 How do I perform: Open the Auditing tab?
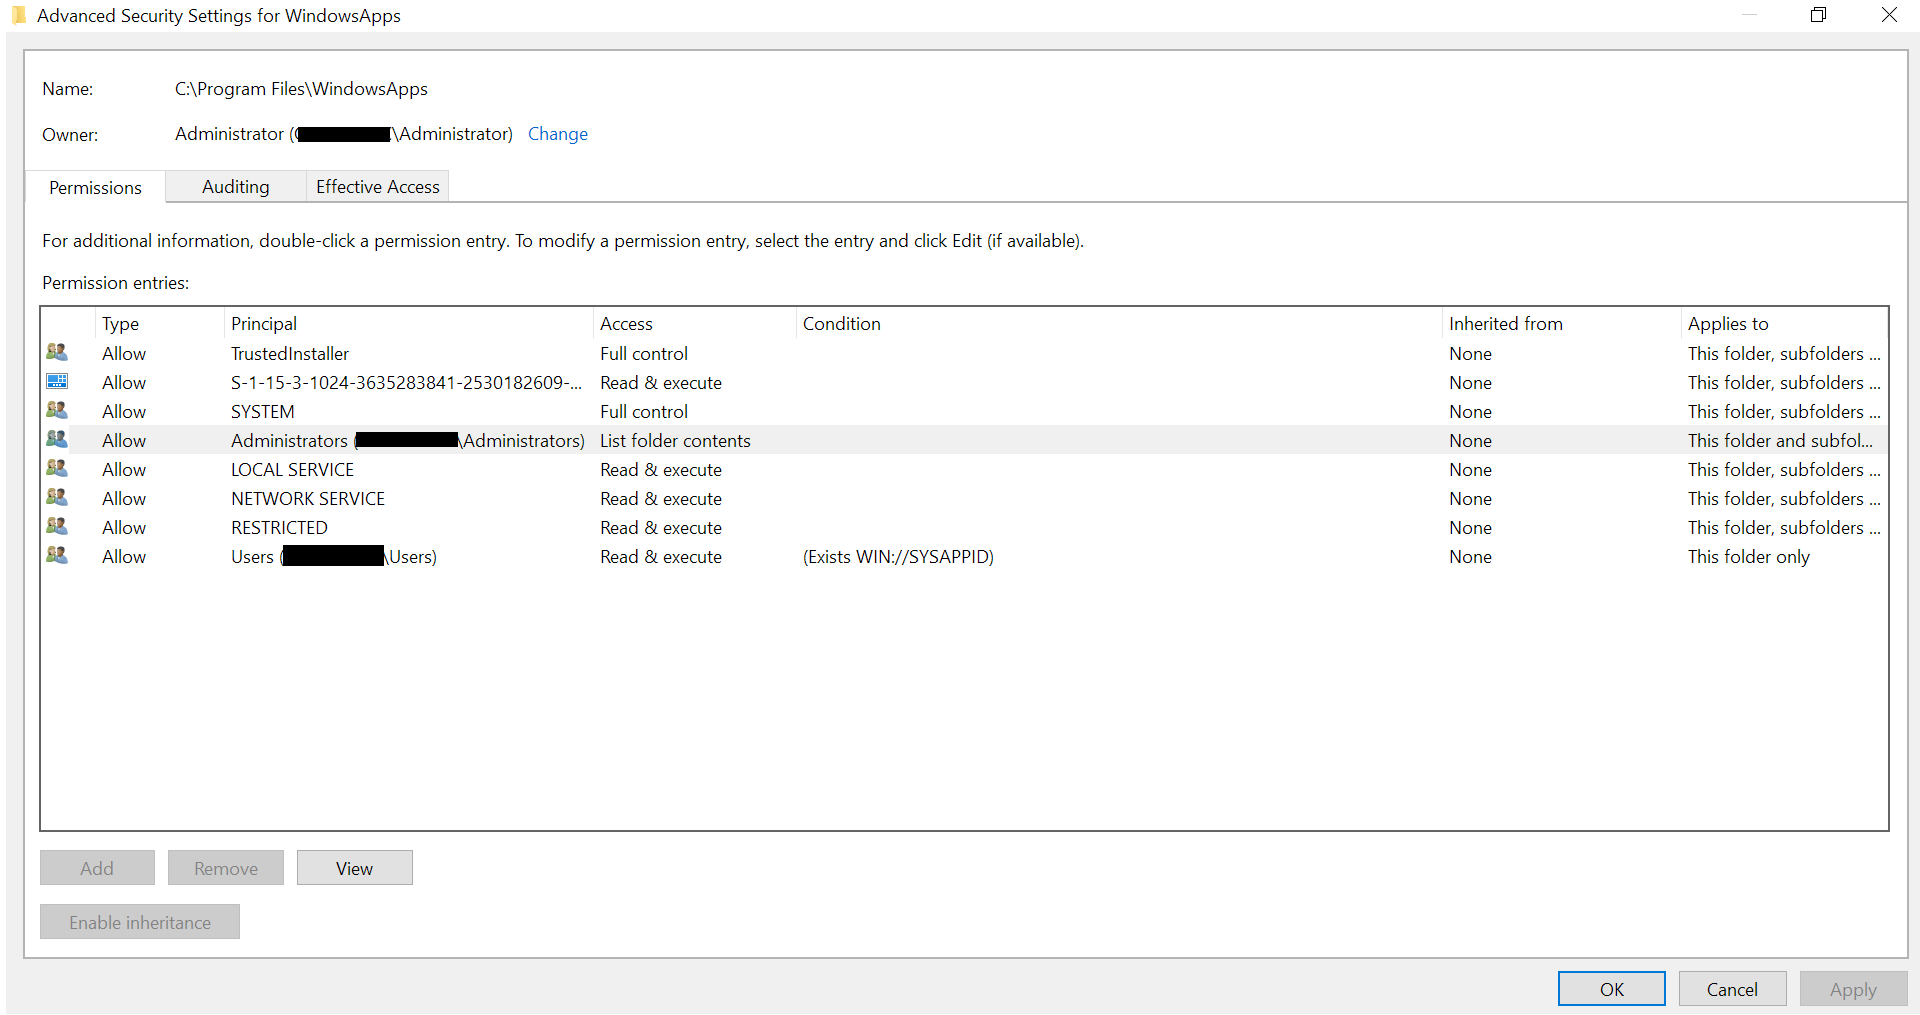[235, 186]
